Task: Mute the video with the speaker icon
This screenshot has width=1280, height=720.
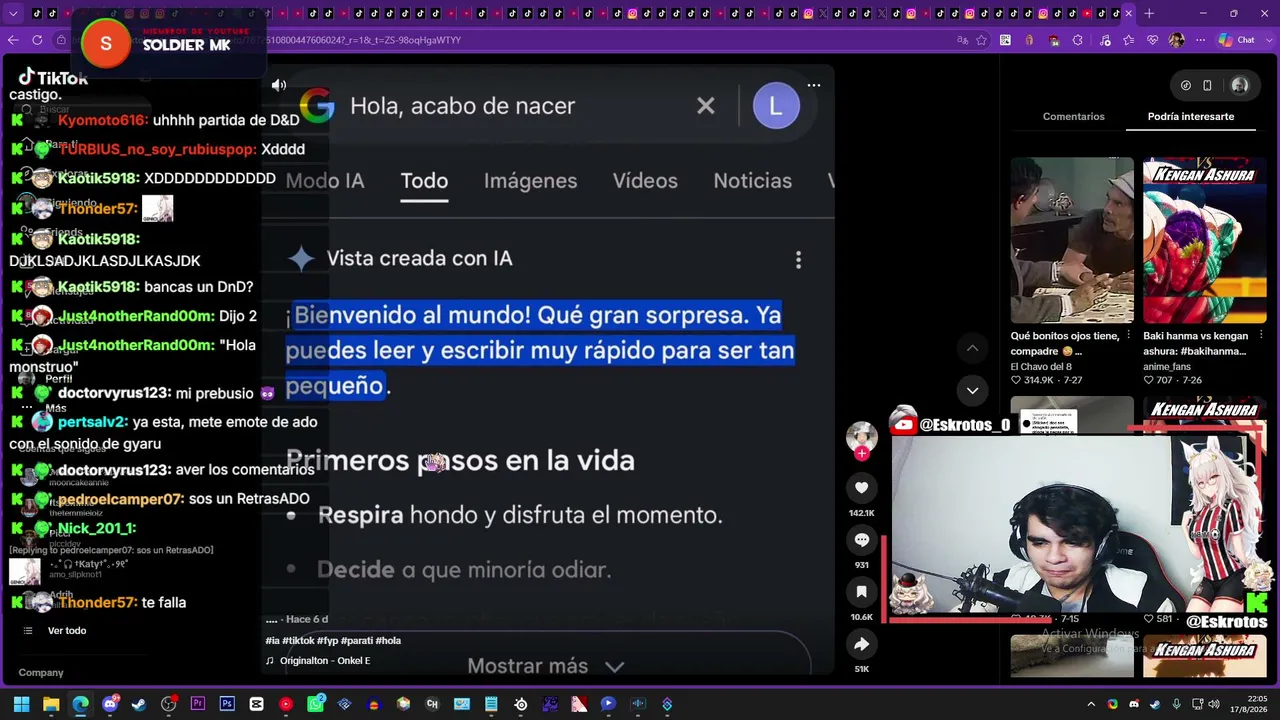Action: (279, 85)
